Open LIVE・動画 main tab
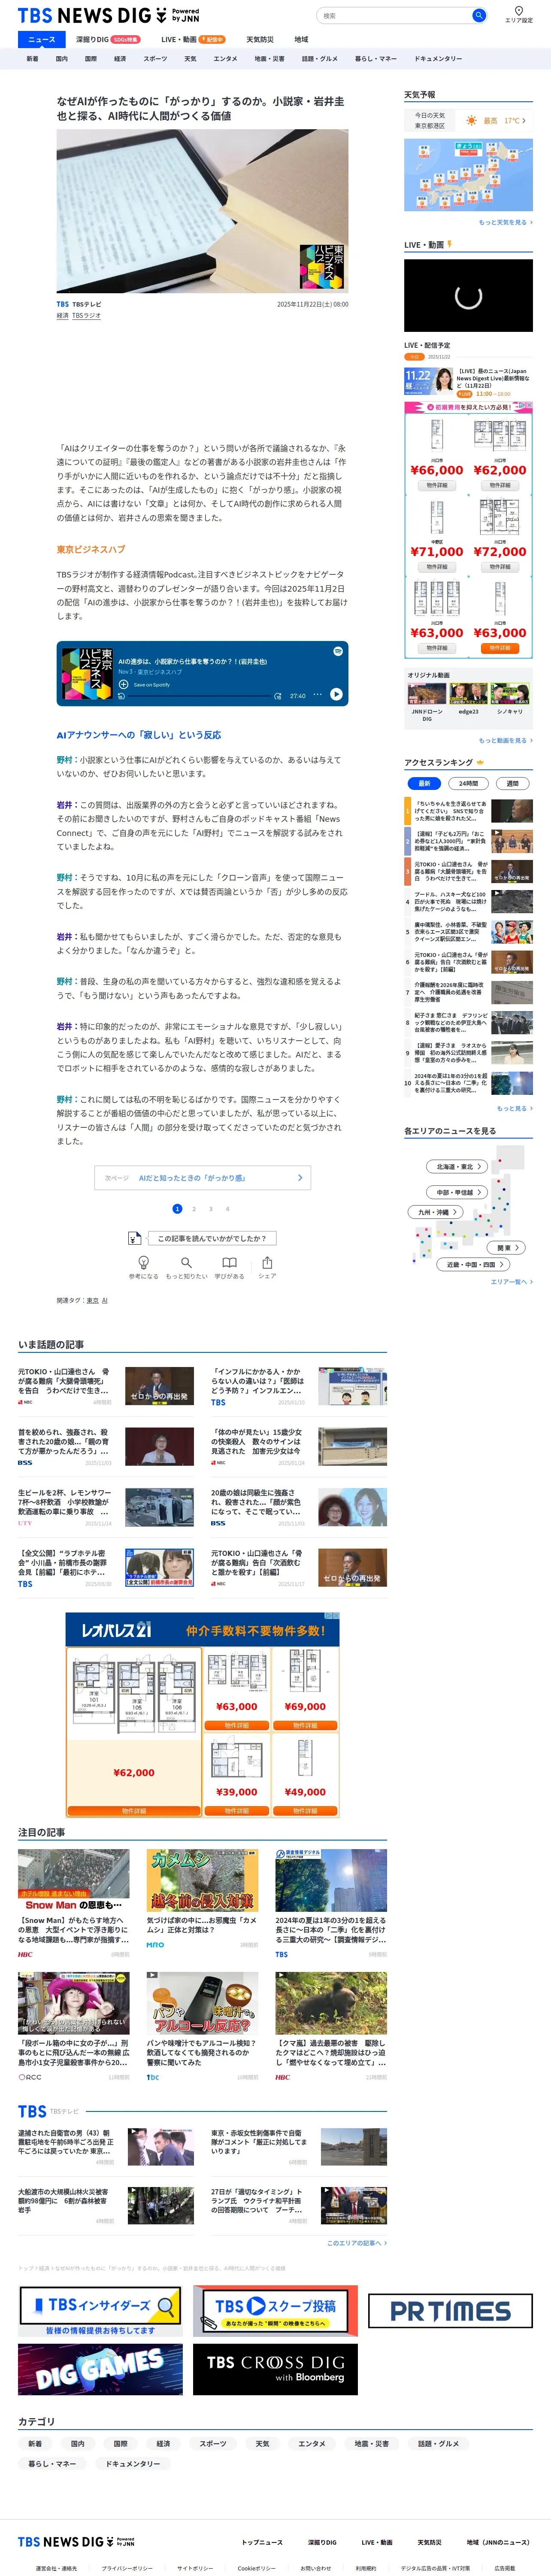Viewport: 551px width, 2576px height. click(193, 39)
